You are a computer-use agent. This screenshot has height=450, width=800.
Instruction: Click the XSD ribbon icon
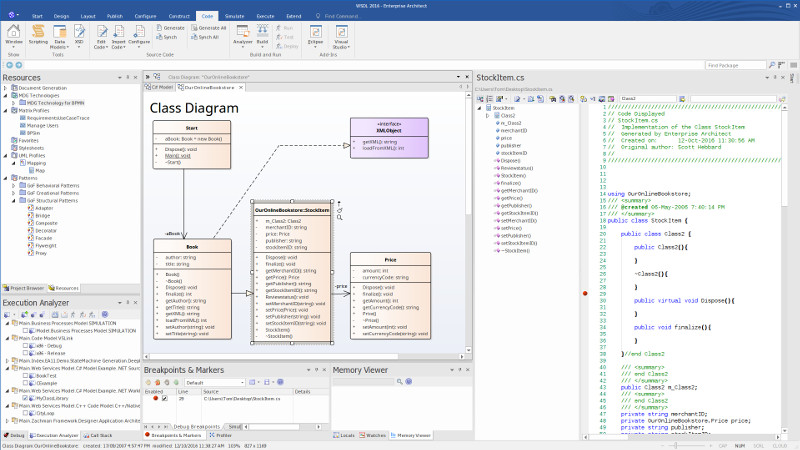(79, 36)
